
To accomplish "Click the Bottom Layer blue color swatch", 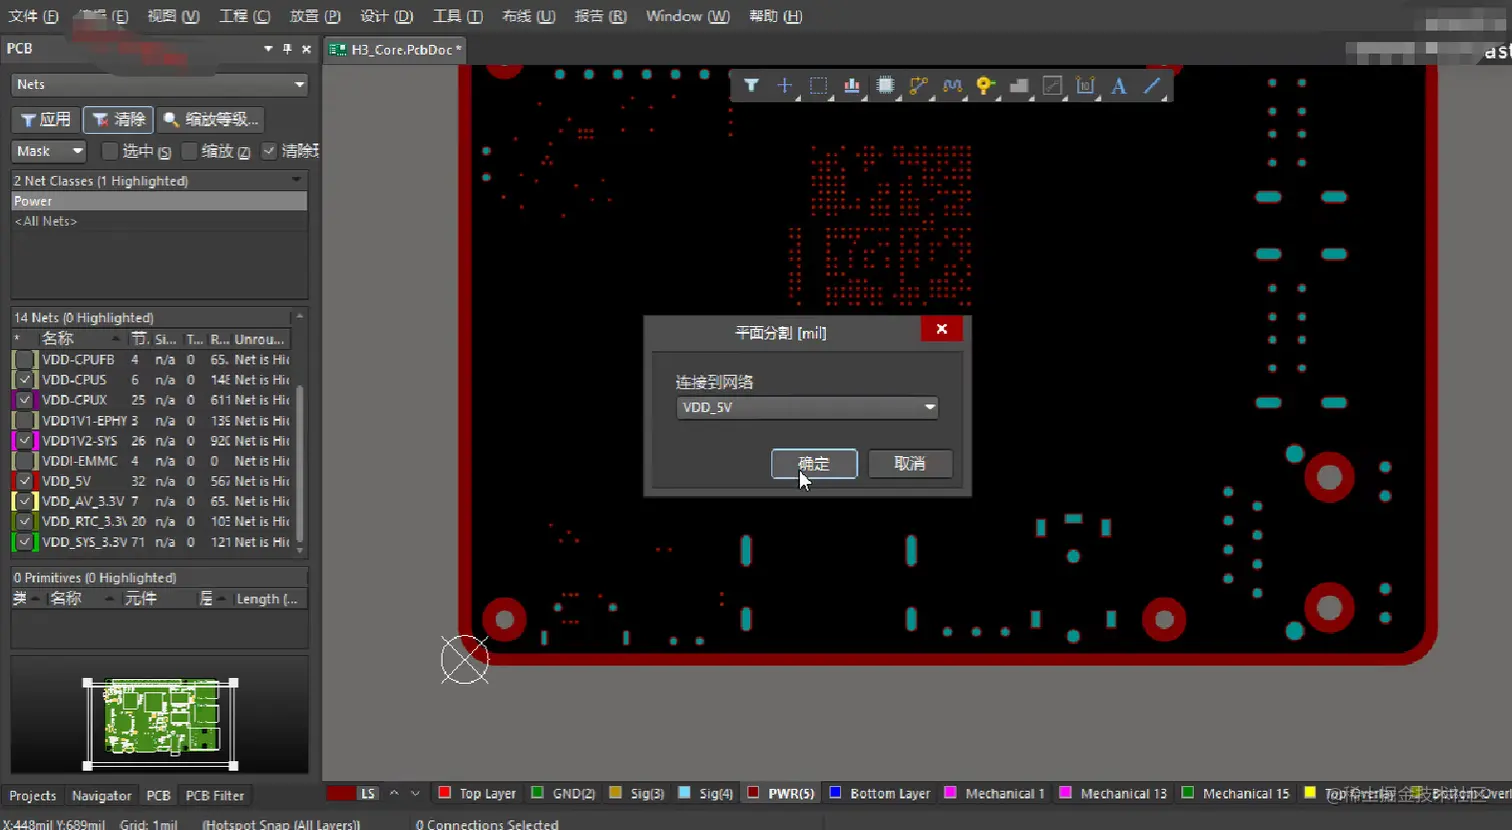I will point(836,793).
